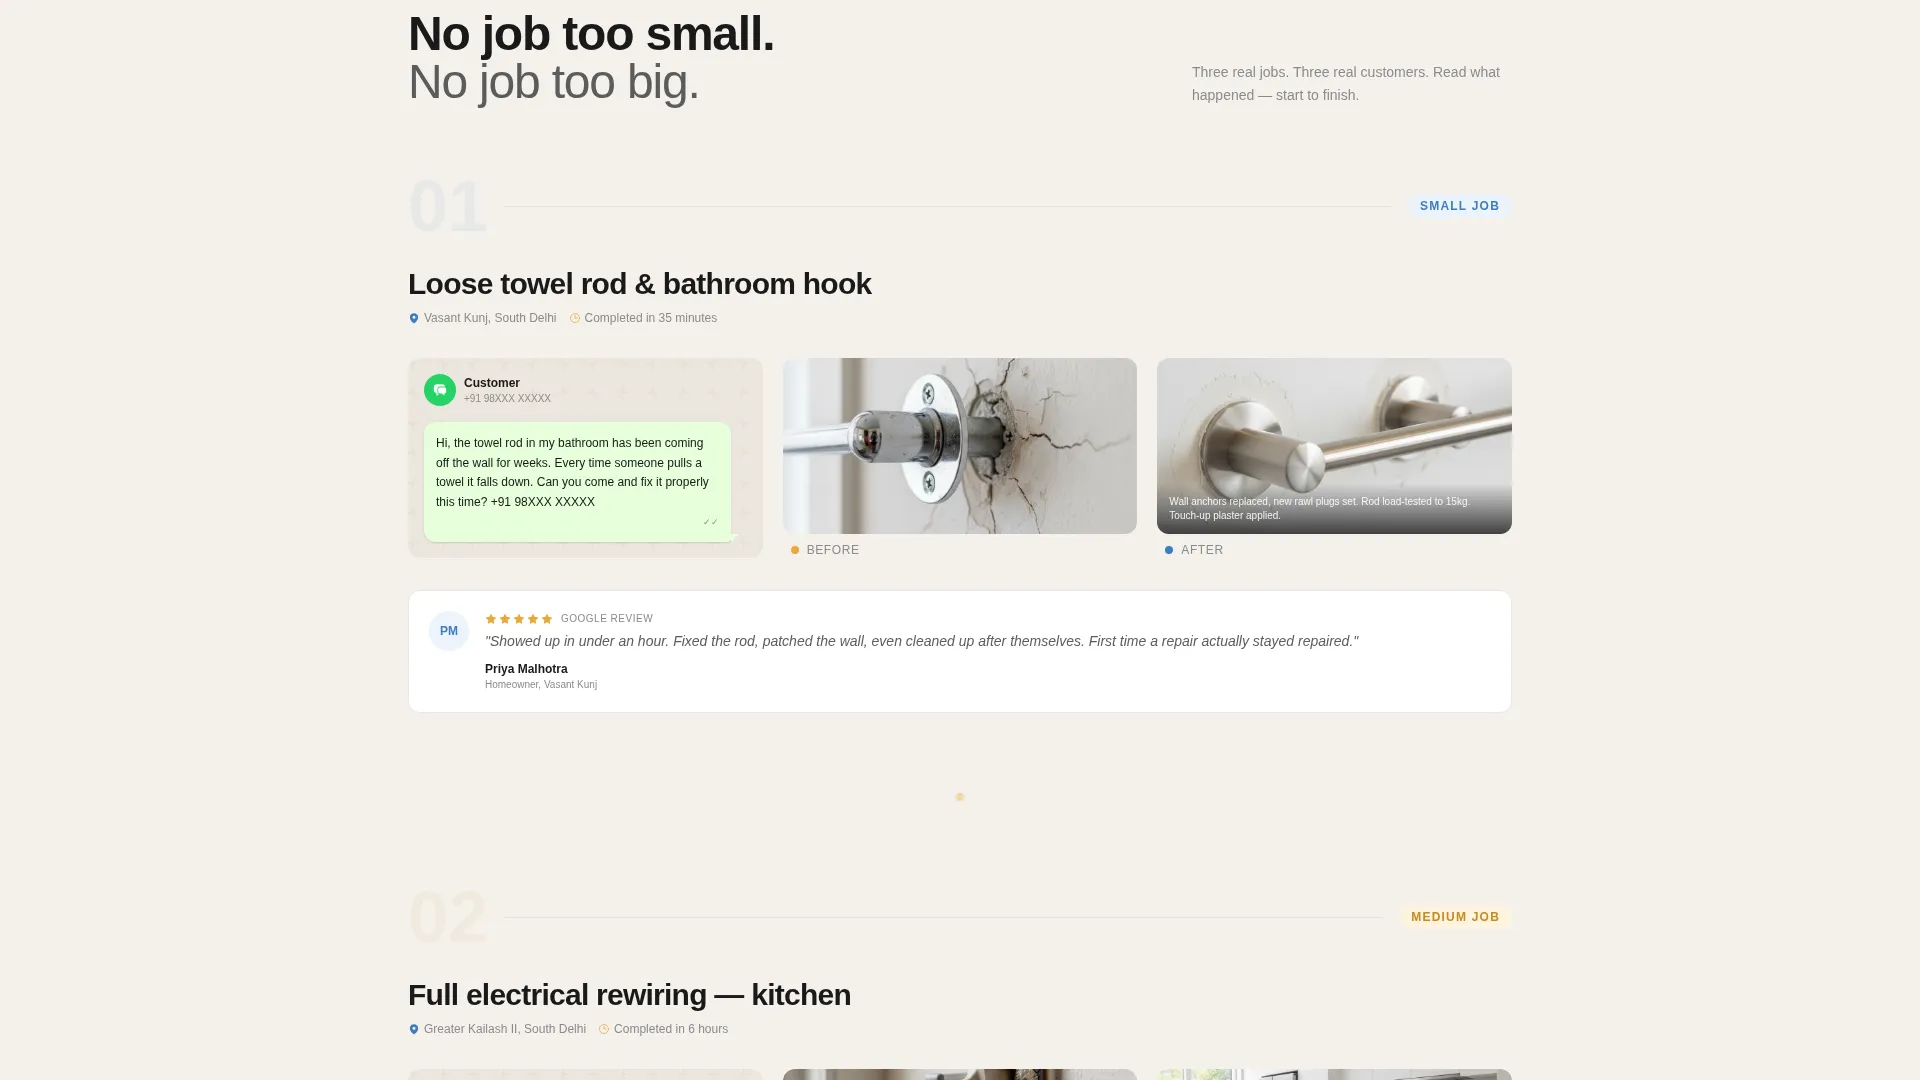This screenshot has width=1920, height=1080.
Task: Click the orange dot between job sections
Action: pos(960,797)
